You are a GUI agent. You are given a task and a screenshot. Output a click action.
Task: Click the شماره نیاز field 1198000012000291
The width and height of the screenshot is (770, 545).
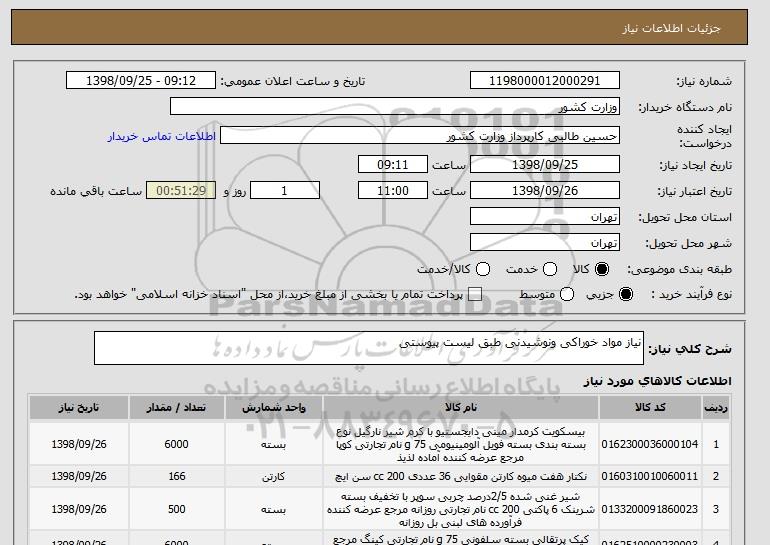click(545, 81)
